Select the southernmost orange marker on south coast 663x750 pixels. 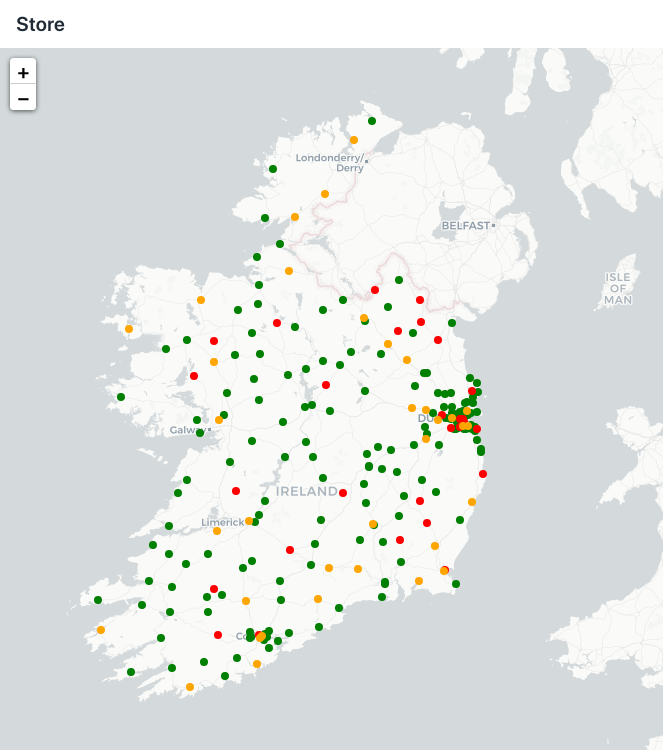[x=190, y=687]
